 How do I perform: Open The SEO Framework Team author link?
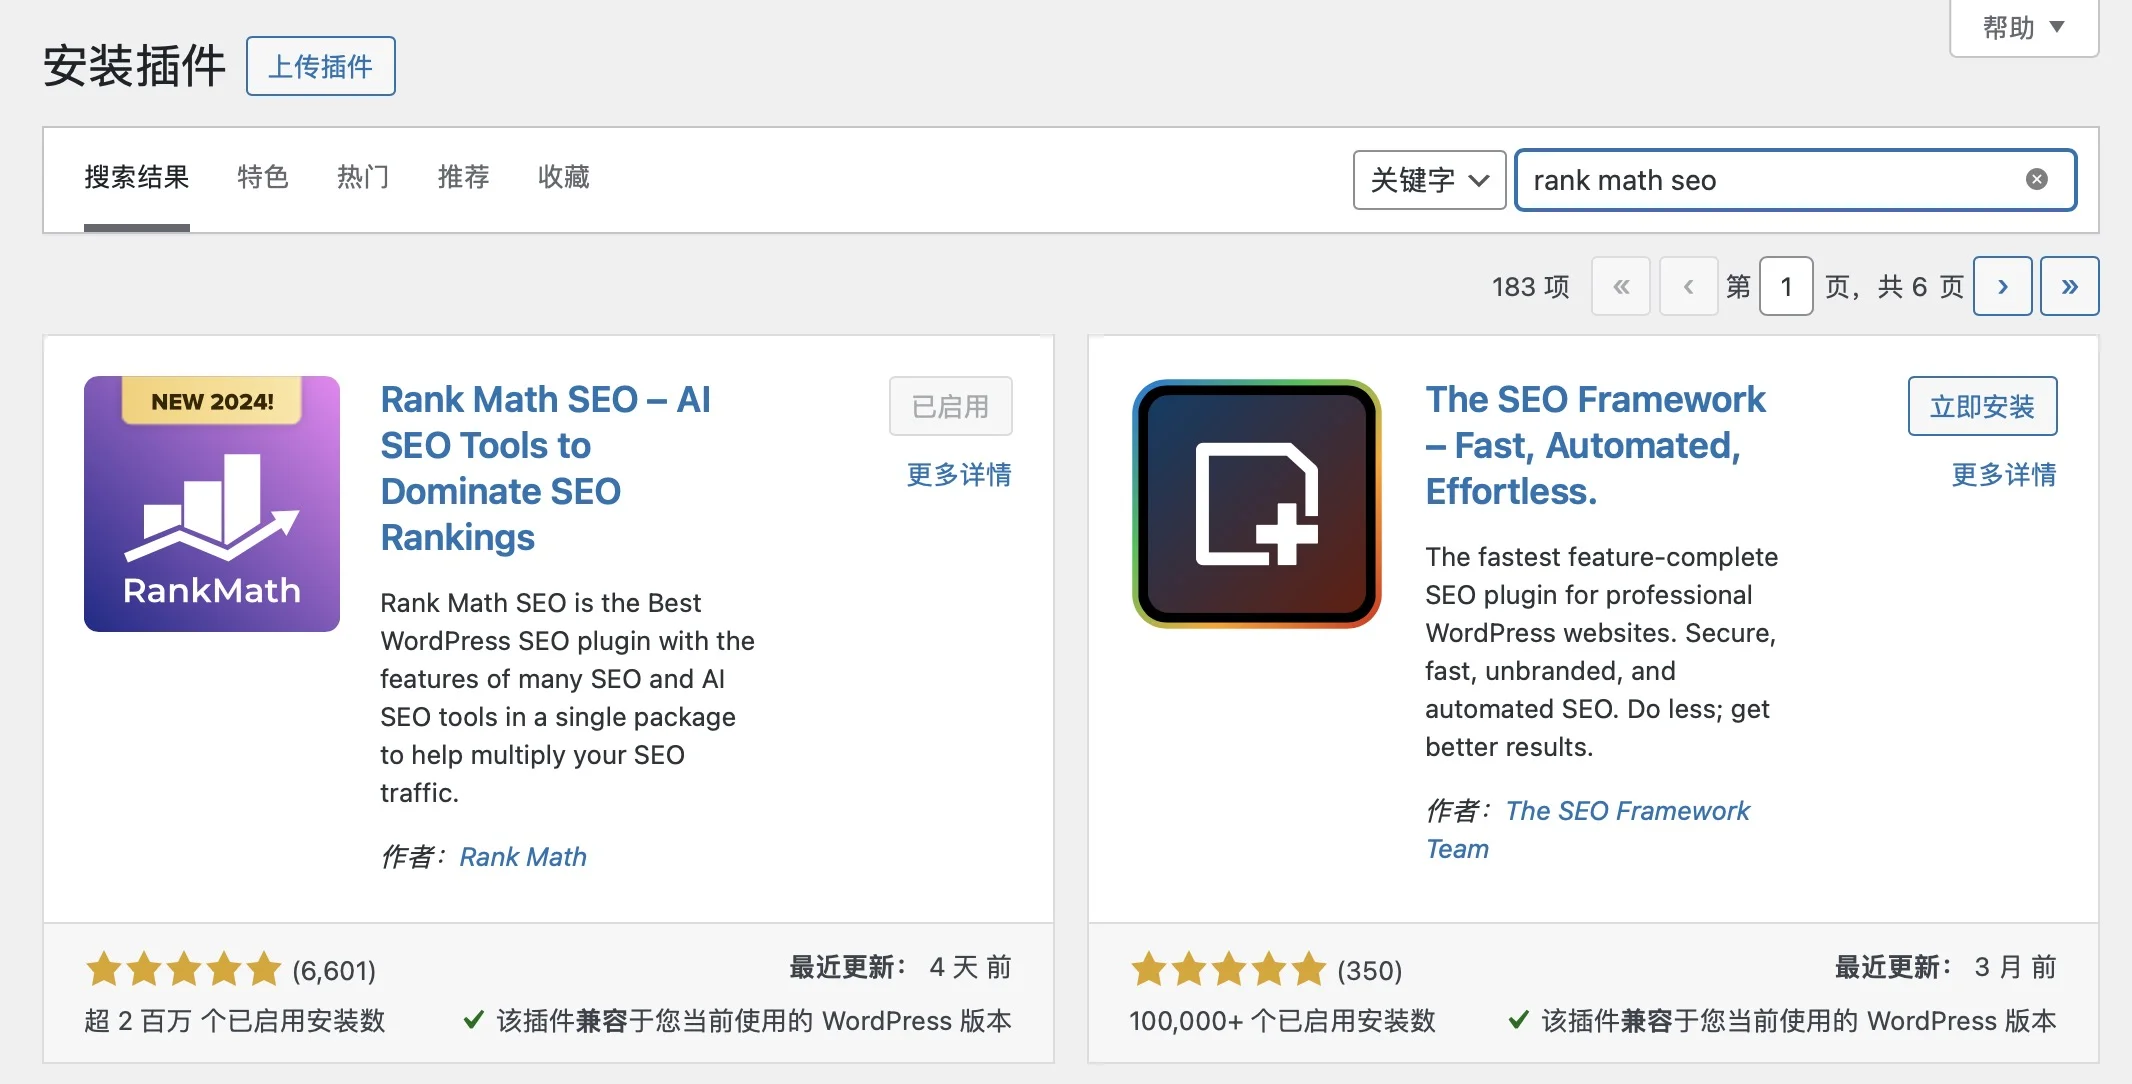coord(1588,830)
